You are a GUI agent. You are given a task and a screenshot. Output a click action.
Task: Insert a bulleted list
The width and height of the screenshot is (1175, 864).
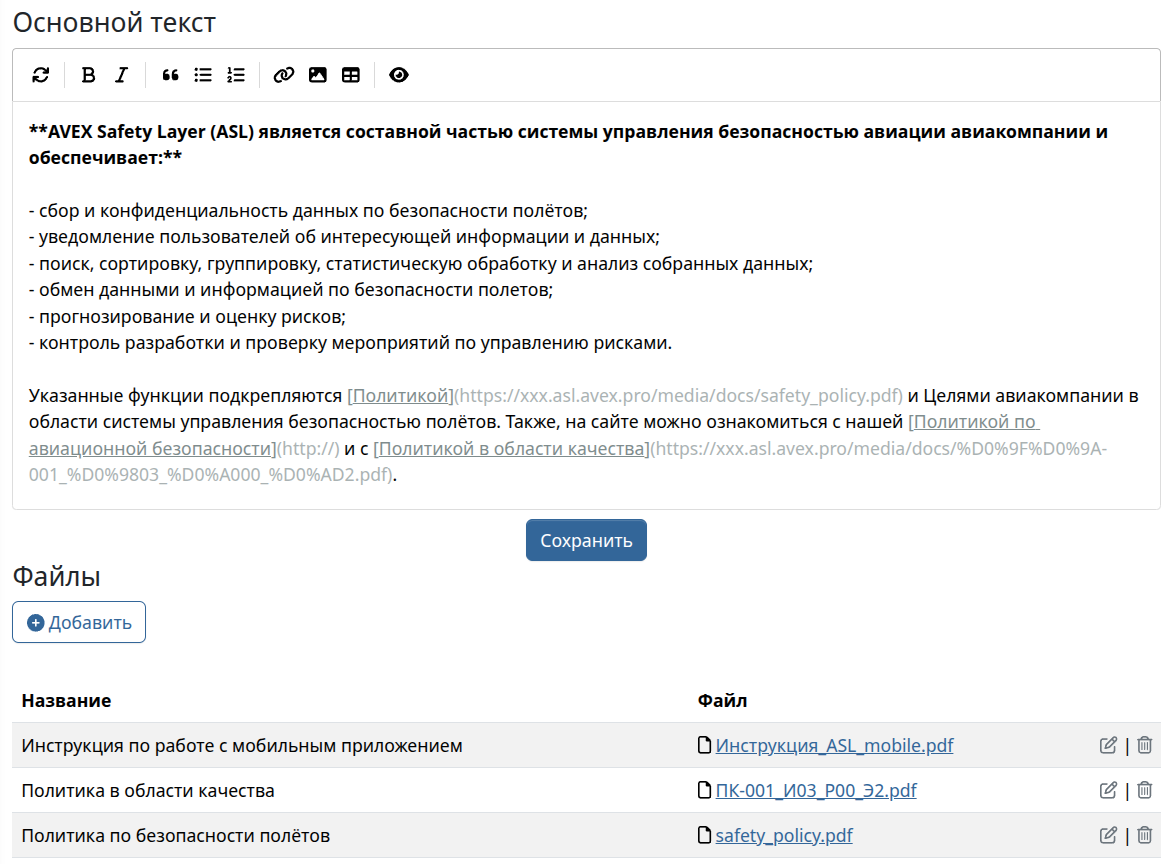tap(203, 75)
